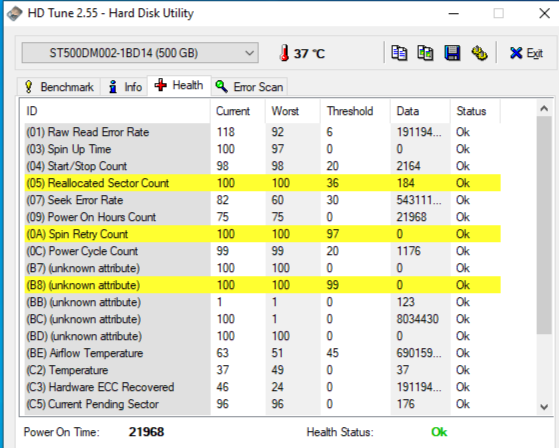Click the 37 °C temperature reading
Image resolution: width=559 pixels, height=448 pixels.
[x=309, y=53]
